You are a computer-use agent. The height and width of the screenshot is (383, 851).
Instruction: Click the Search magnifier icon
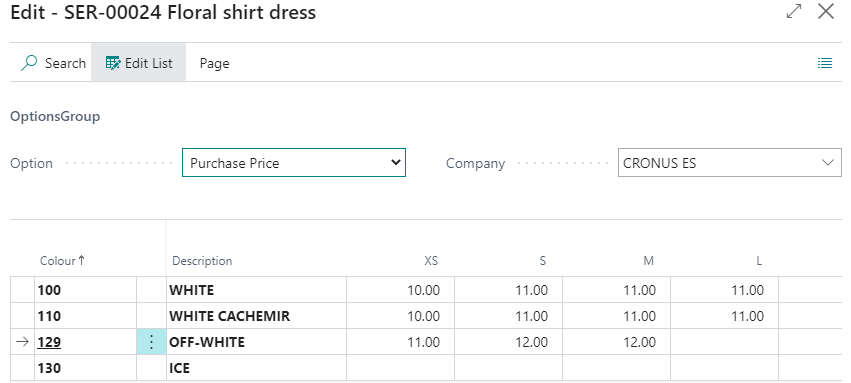point(28,63)
